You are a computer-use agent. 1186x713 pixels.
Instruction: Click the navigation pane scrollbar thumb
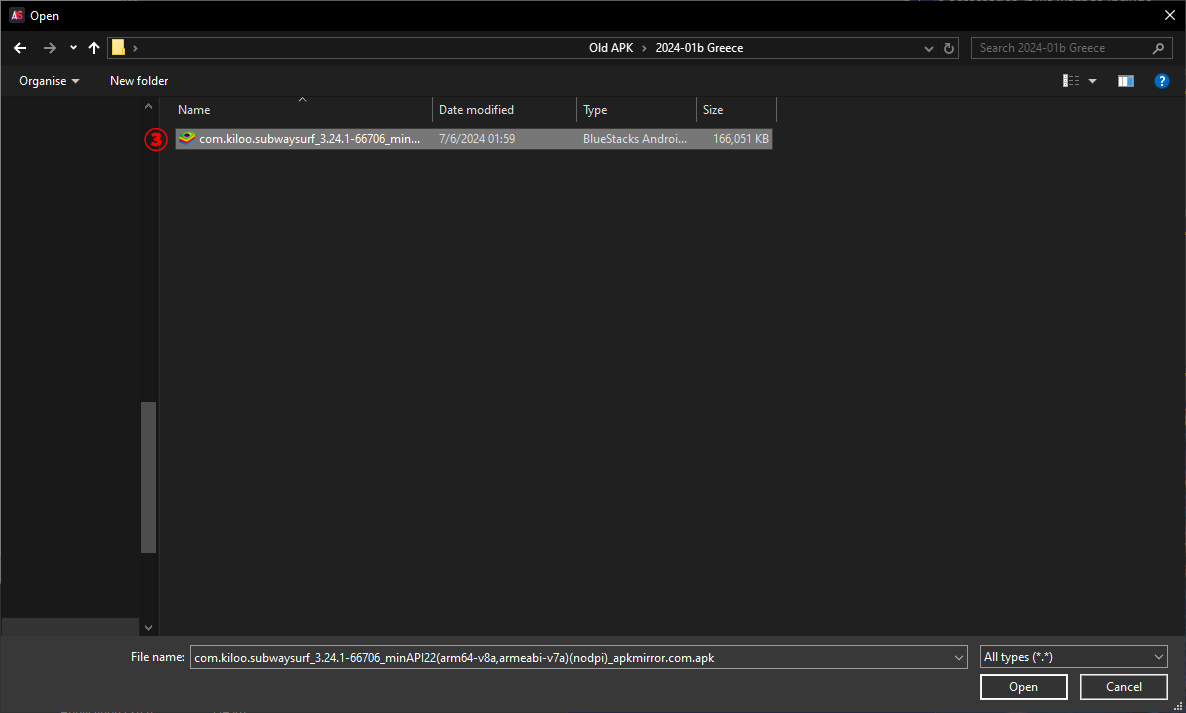(148, 477)
